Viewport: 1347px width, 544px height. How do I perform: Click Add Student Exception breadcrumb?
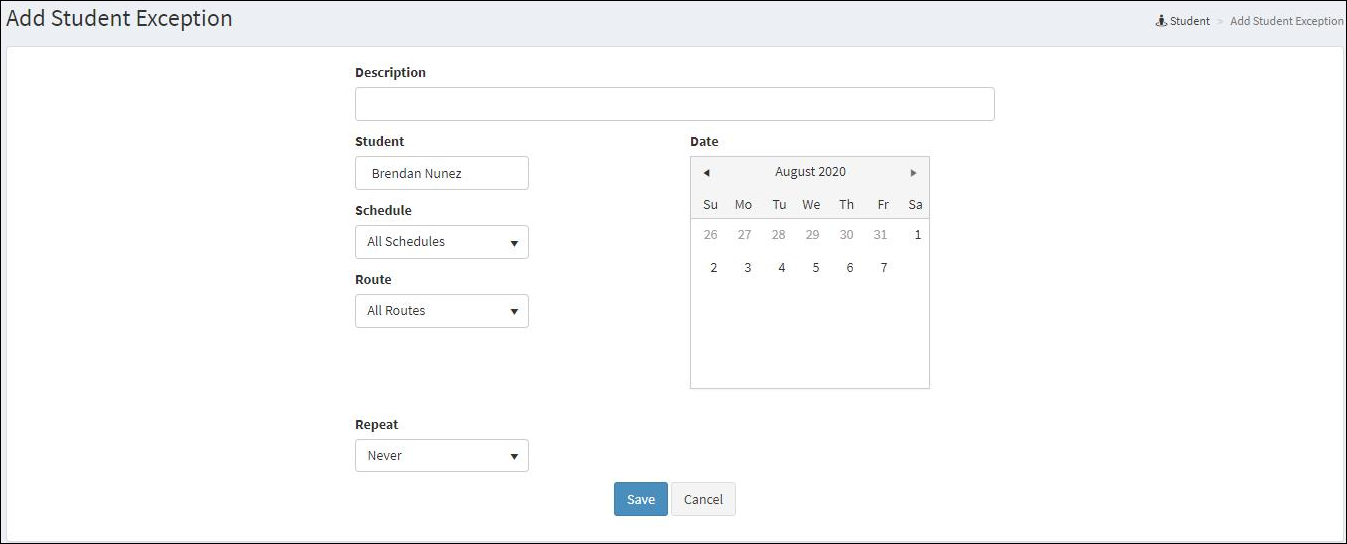(x=1287, y=20)
